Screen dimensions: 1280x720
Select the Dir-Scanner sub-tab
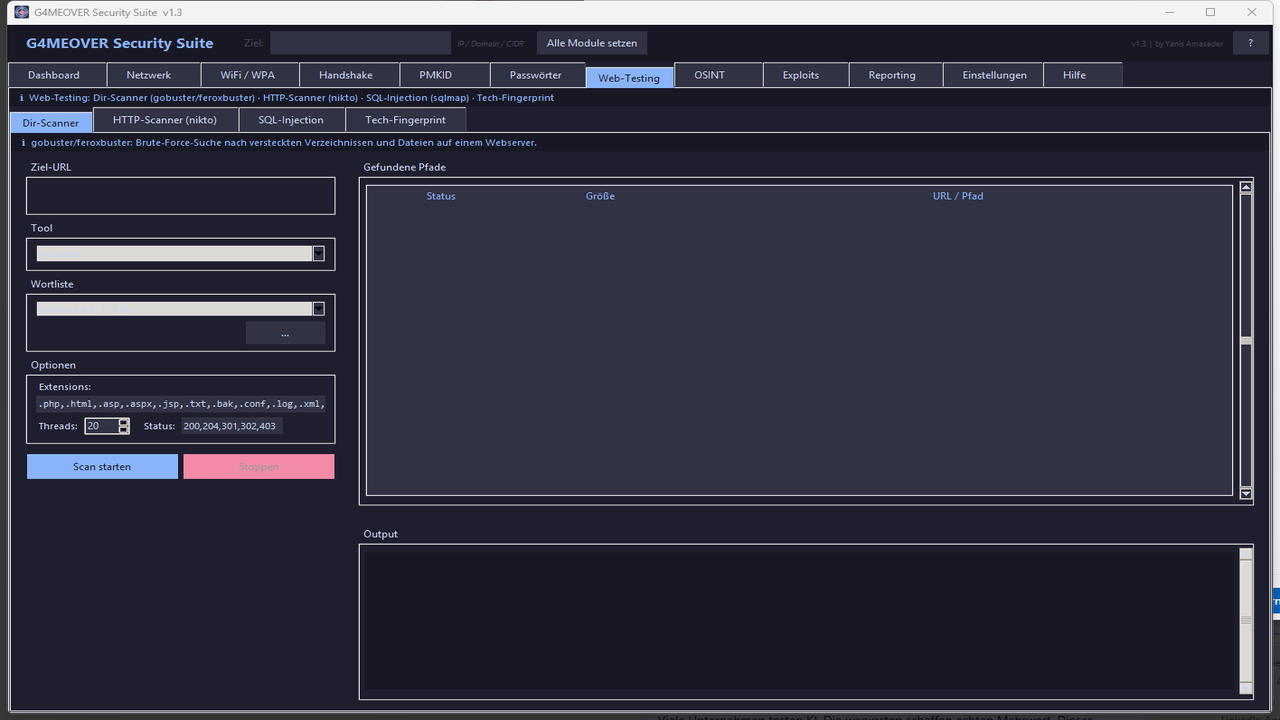[51, 122]
